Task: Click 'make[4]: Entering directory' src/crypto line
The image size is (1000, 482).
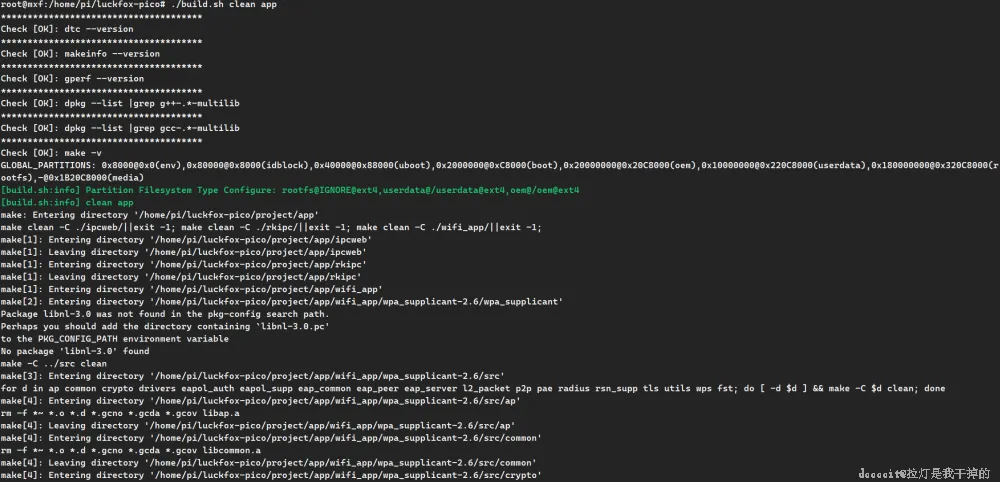Action: click(271, 475)
